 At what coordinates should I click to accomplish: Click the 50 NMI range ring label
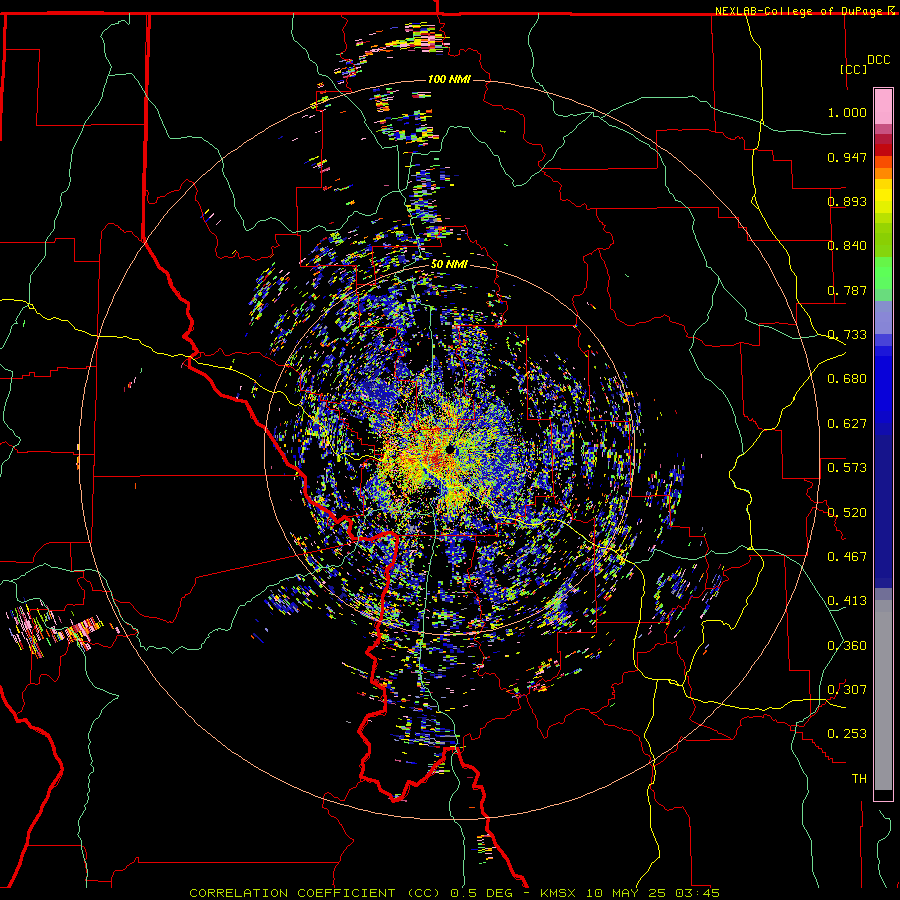449,264
